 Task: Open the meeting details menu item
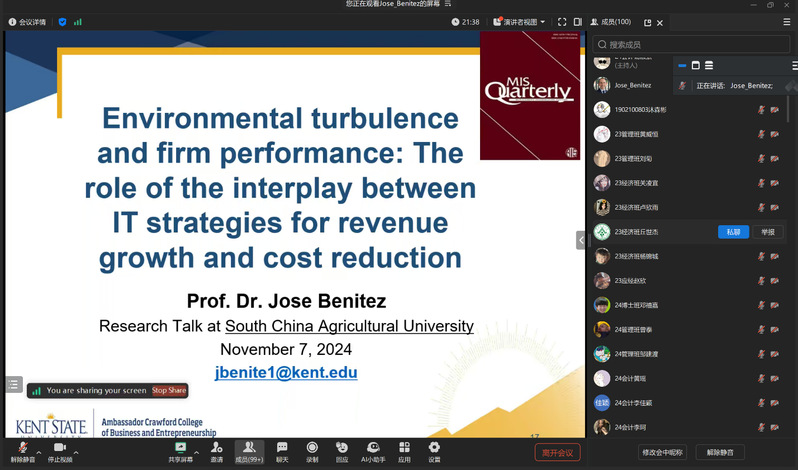point(27,22)
